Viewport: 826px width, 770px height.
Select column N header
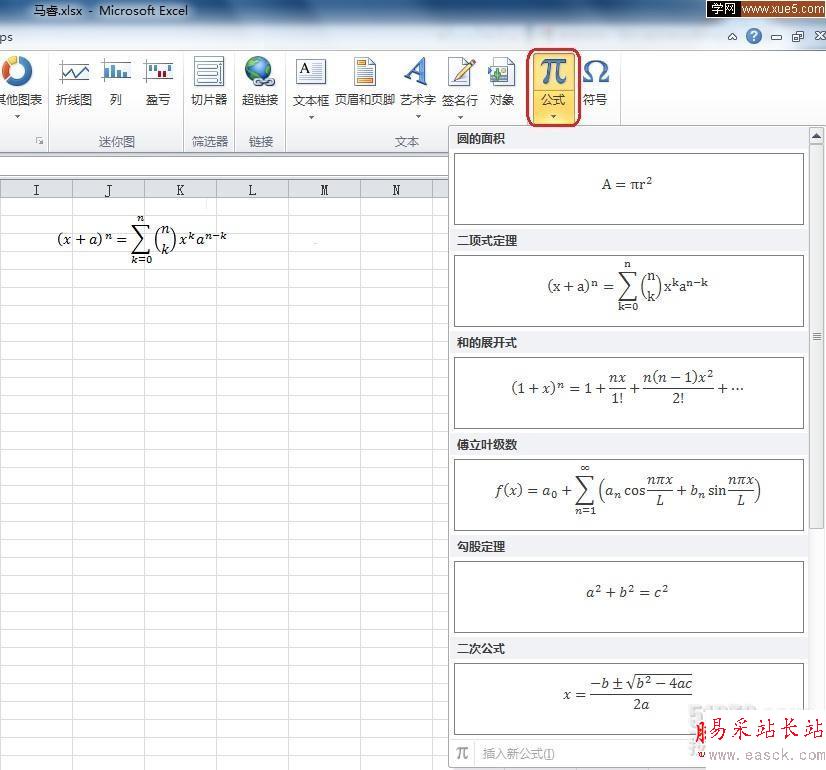tap(396, 190)
